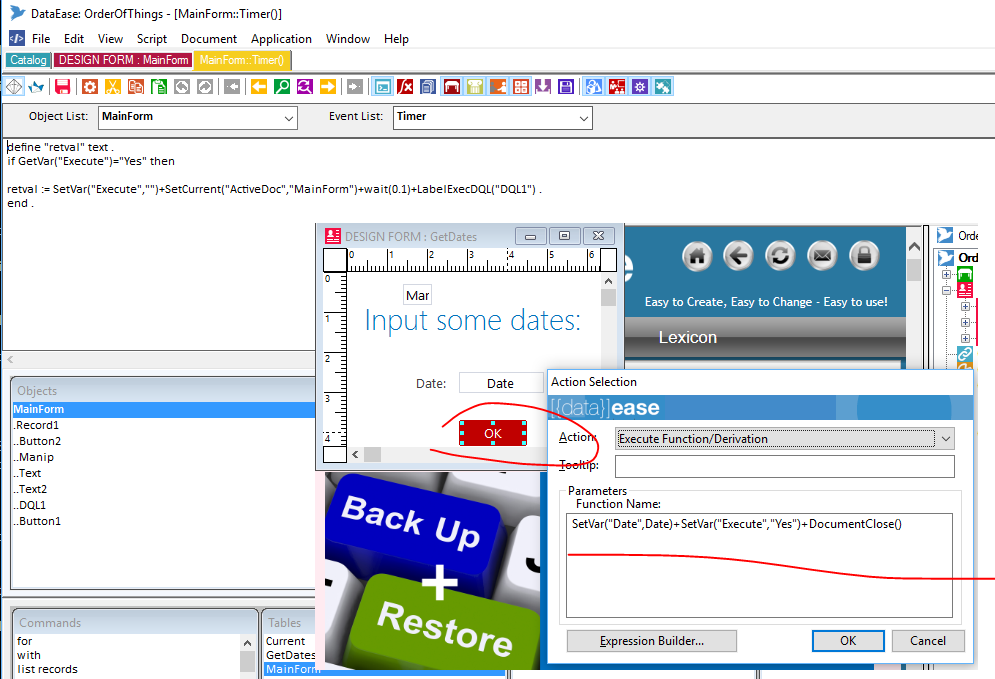Open the Script menu

pos(152,39)
